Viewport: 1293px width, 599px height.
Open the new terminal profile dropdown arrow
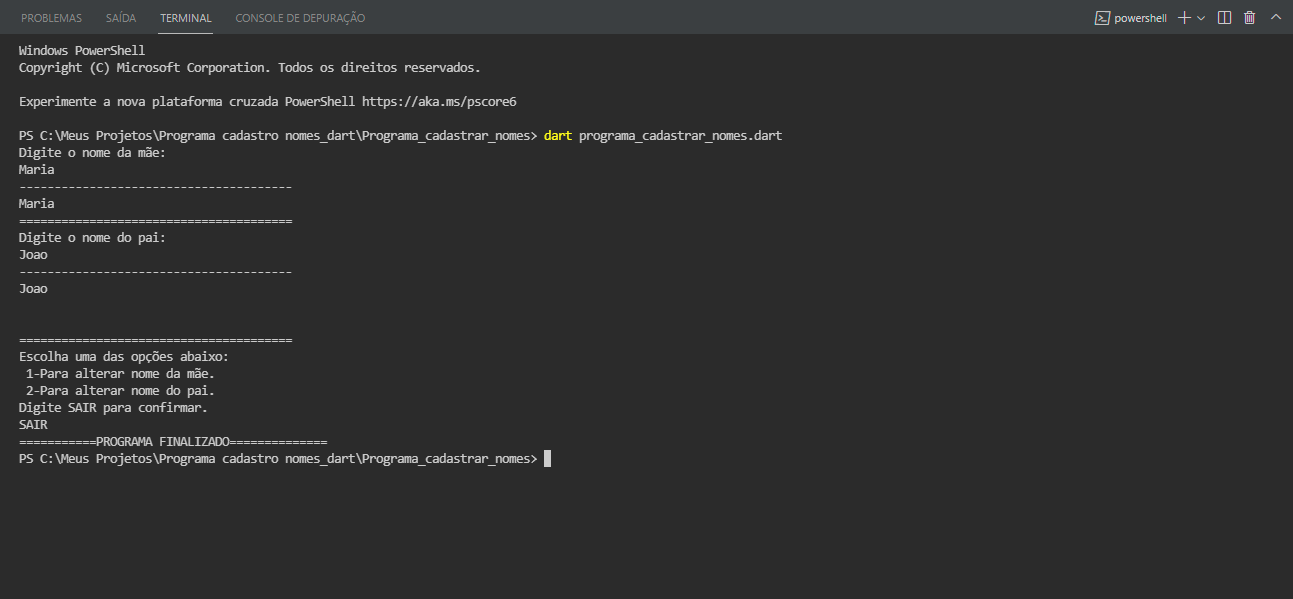coord(1201,18)
